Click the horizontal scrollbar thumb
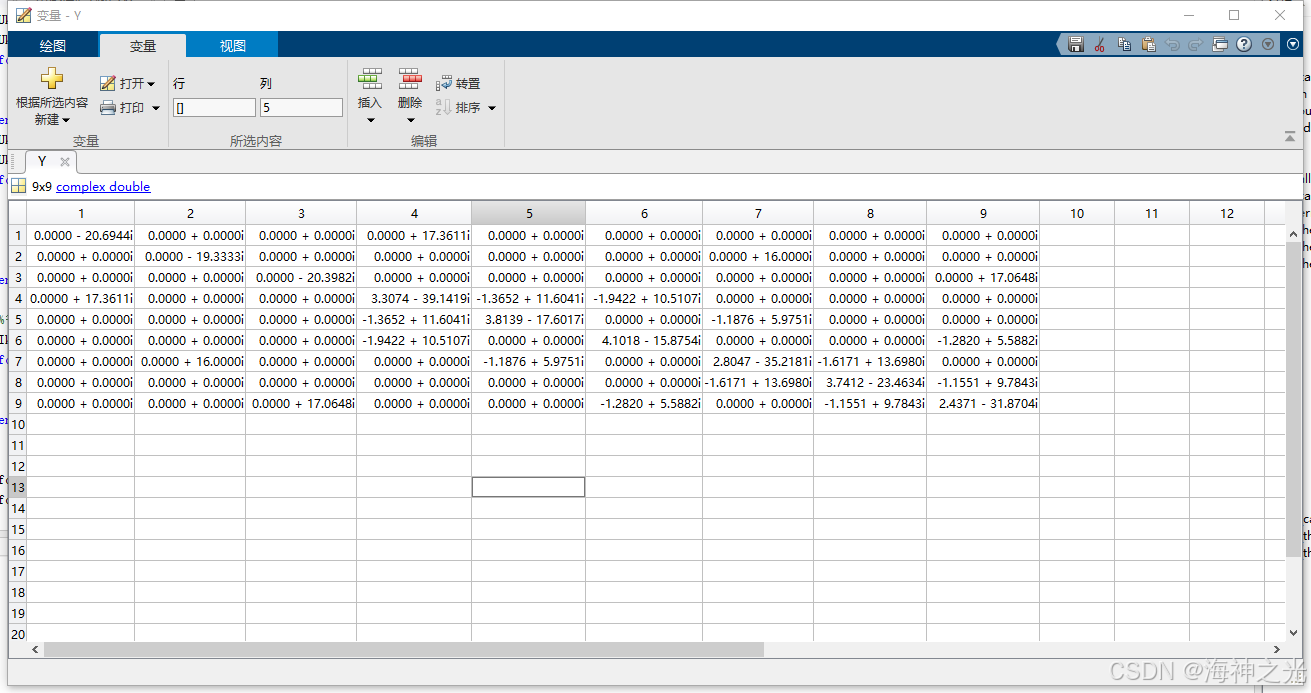 (x=403, y=649)
